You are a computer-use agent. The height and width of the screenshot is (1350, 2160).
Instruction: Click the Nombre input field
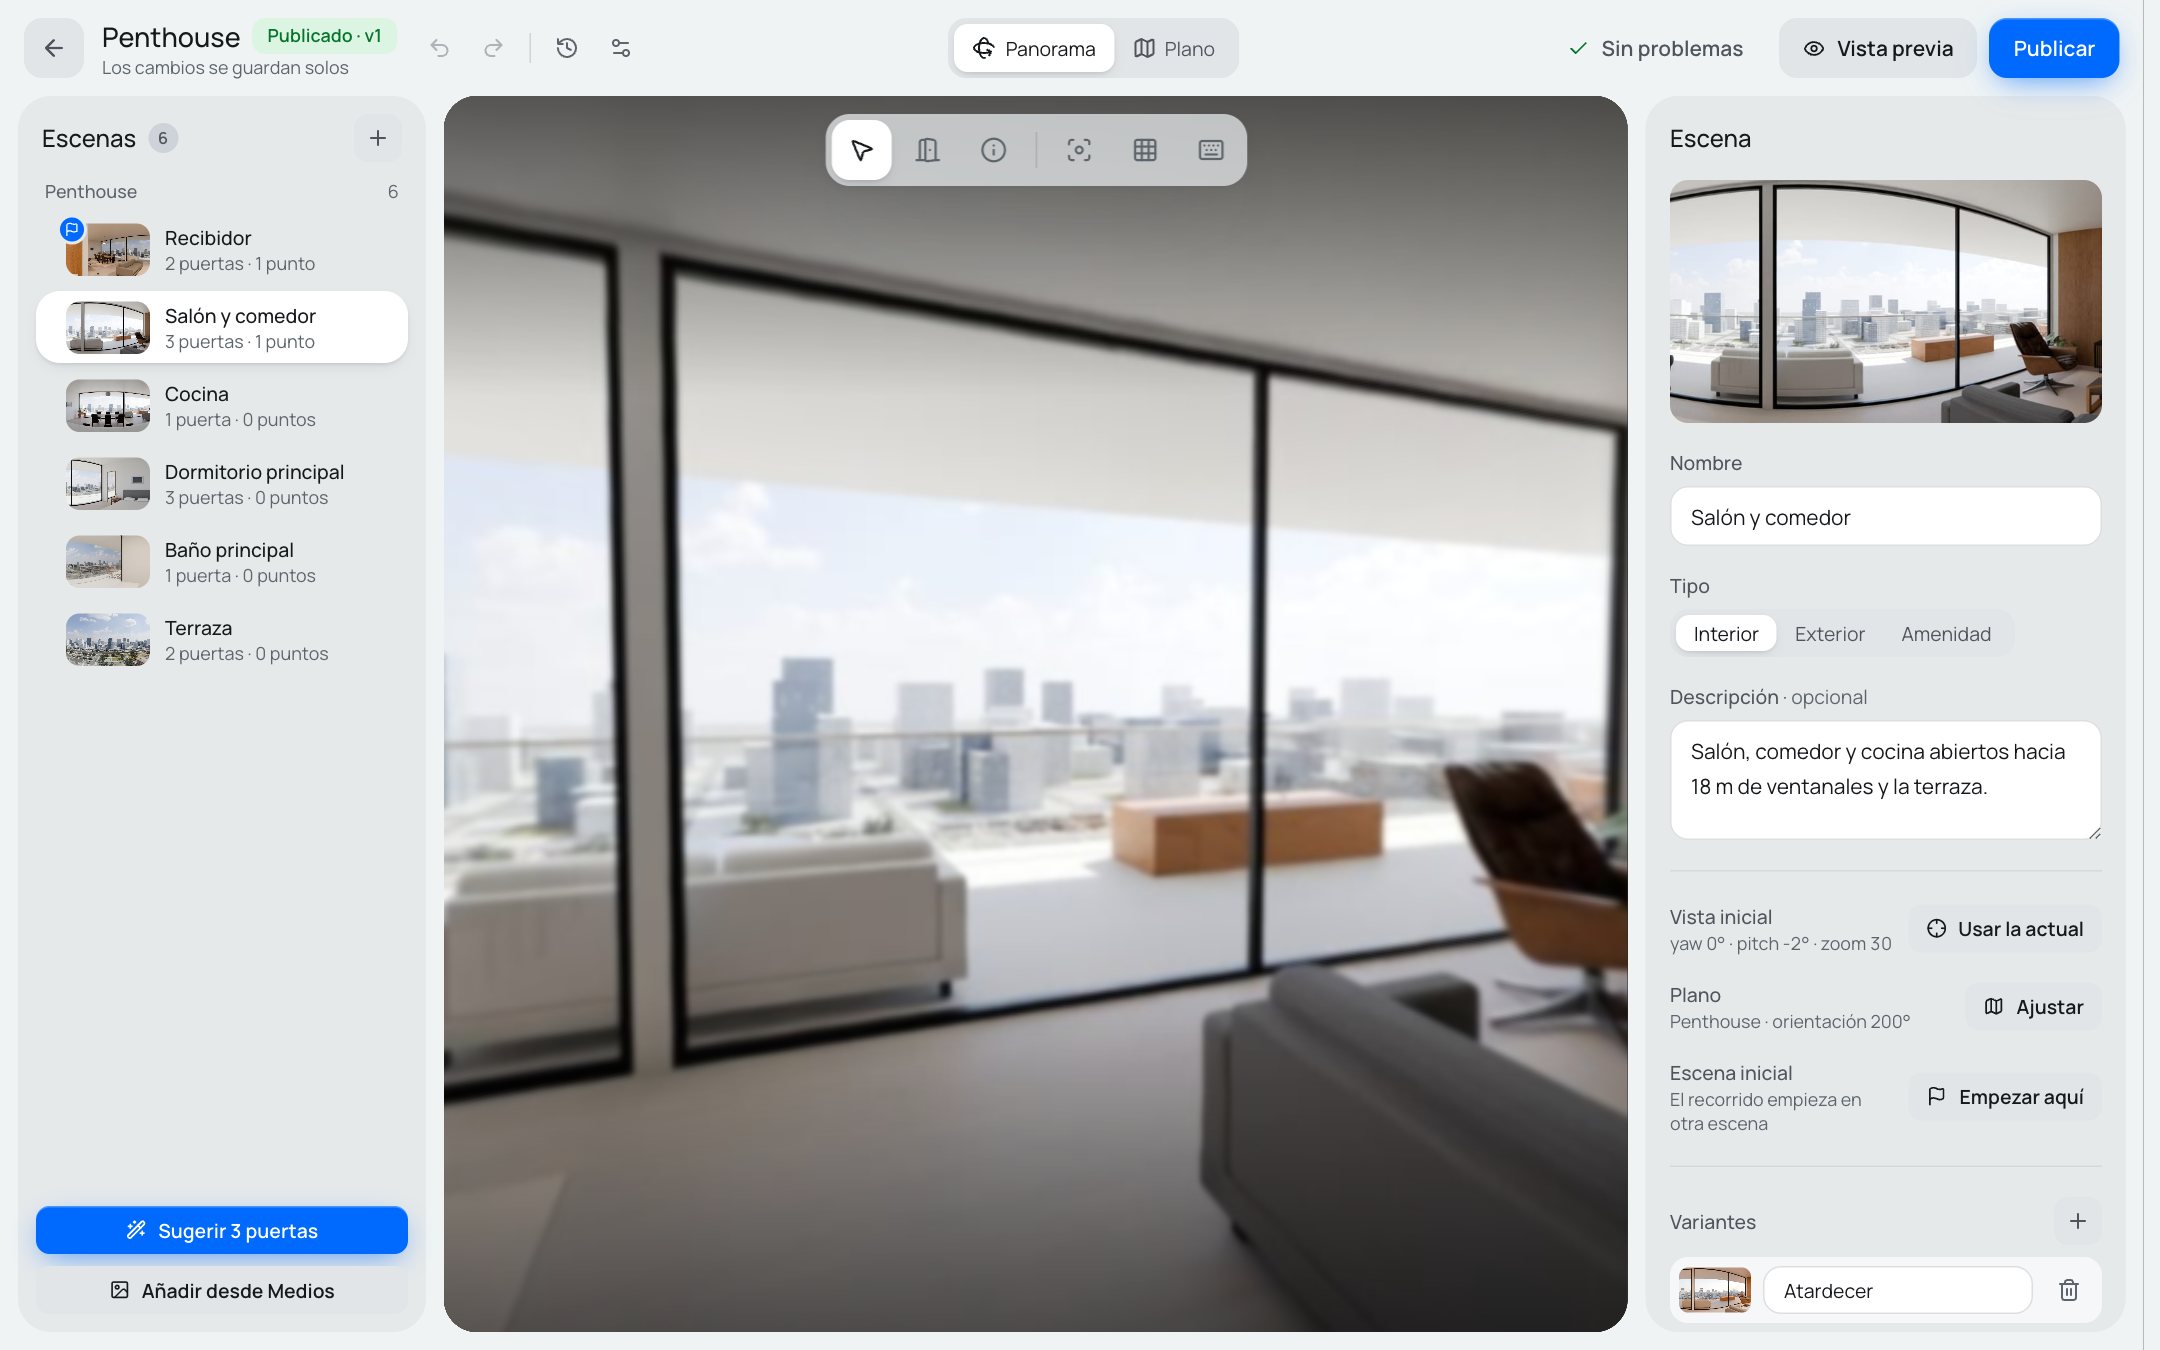coord(1885,517)
